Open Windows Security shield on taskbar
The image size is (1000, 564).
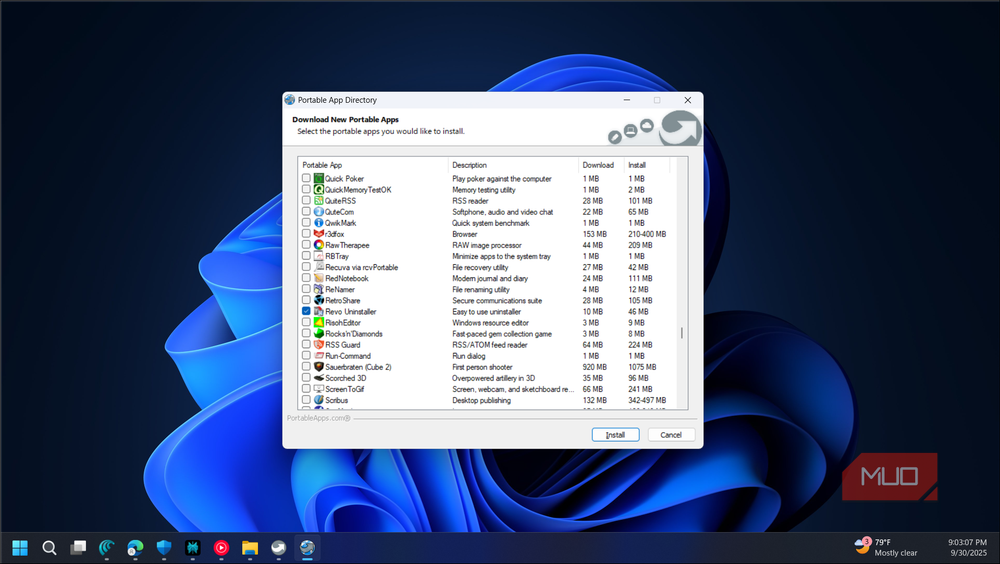[164, 547]
